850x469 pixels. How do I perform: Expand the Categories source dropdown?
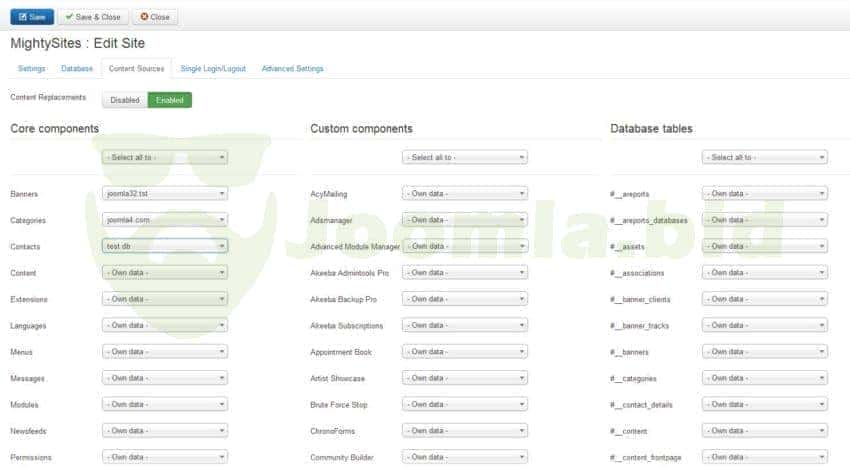pos(165,220)
